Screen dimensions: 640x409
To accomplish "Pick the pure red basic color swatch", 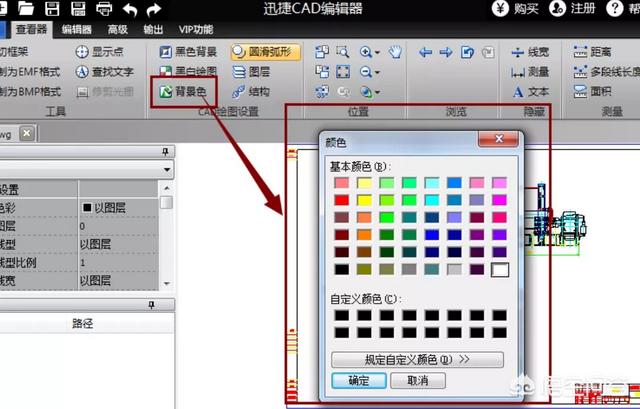I will [342, 200].
